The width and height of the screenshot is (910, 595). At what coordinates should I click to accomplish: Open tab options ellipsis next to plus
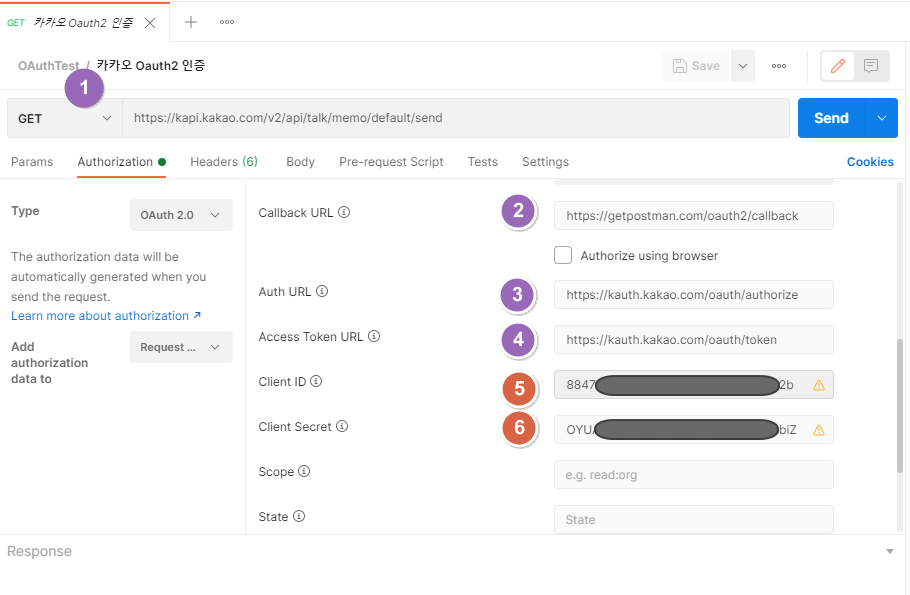pos(227,22)
